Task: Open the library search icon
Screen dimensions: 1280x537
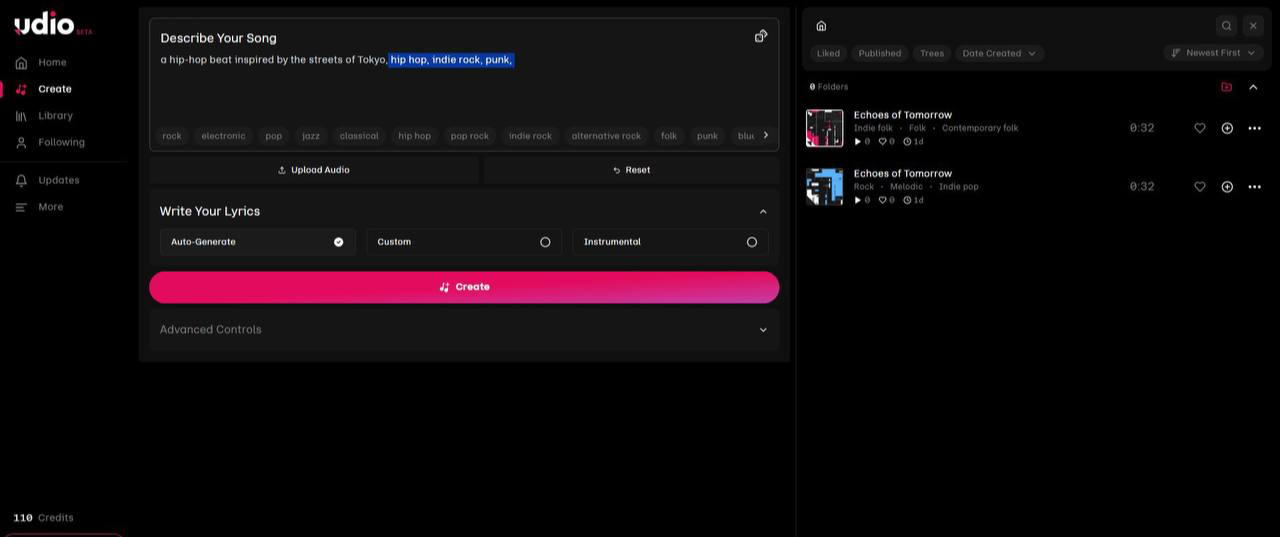Action: click(x=1227, y=26)
